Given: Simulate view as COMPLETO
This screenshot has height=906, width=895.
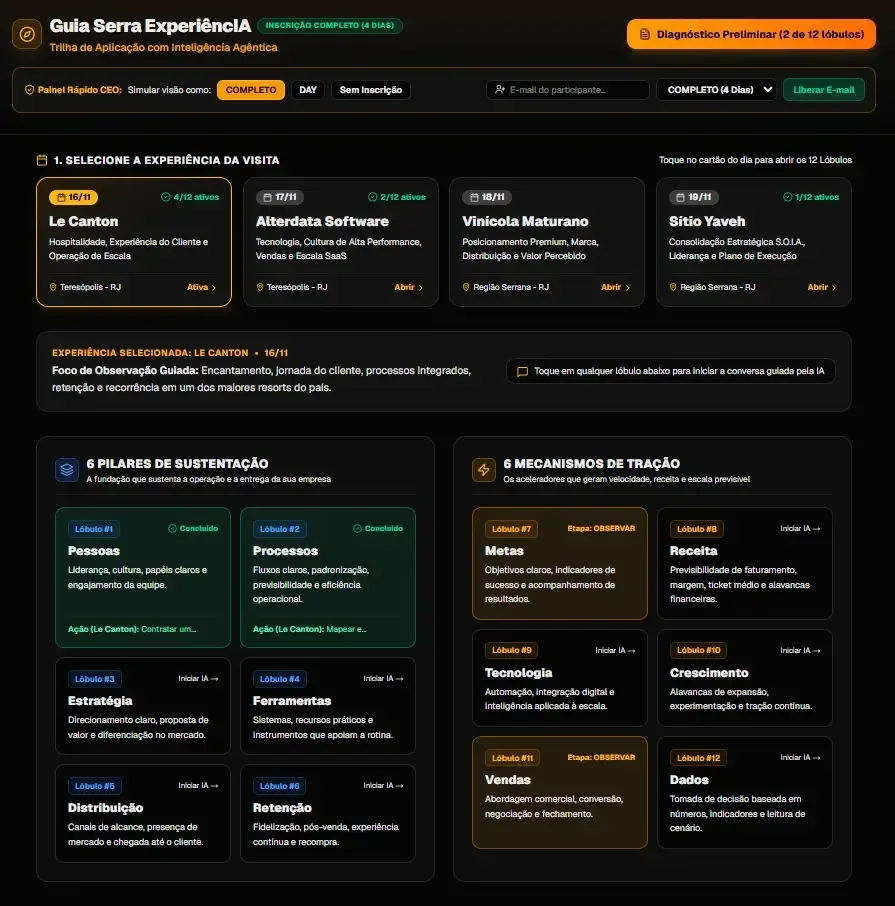Looking at the screenshot, I should coord(251,90).
